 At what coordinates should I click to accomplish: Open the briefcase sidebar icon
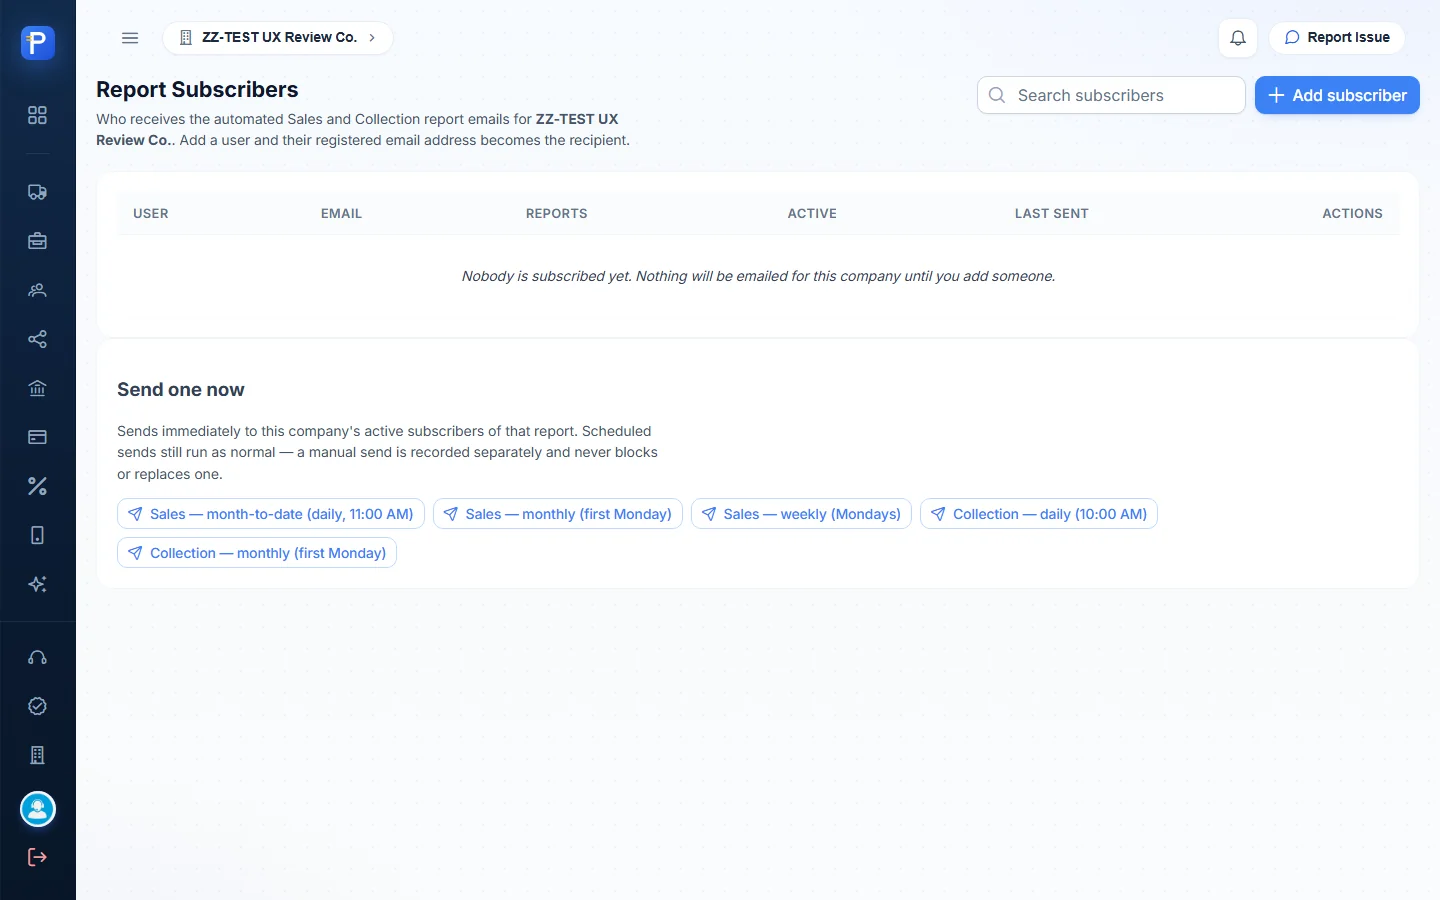(x=38, y=241)
